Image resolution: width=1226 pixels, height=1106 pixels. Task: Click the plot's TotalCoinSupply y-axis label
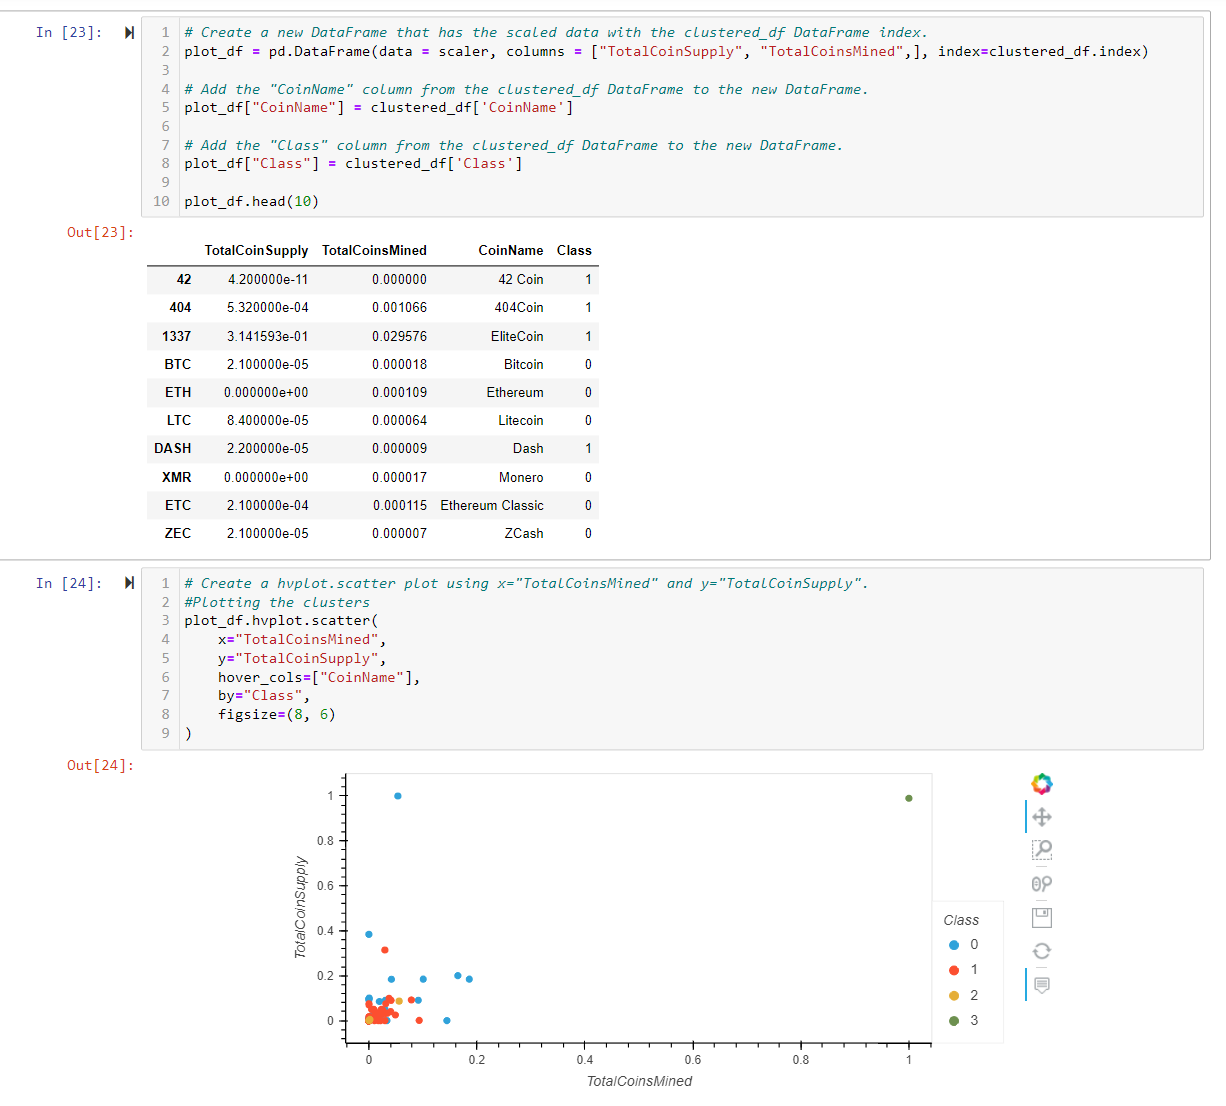click(300, 908)
